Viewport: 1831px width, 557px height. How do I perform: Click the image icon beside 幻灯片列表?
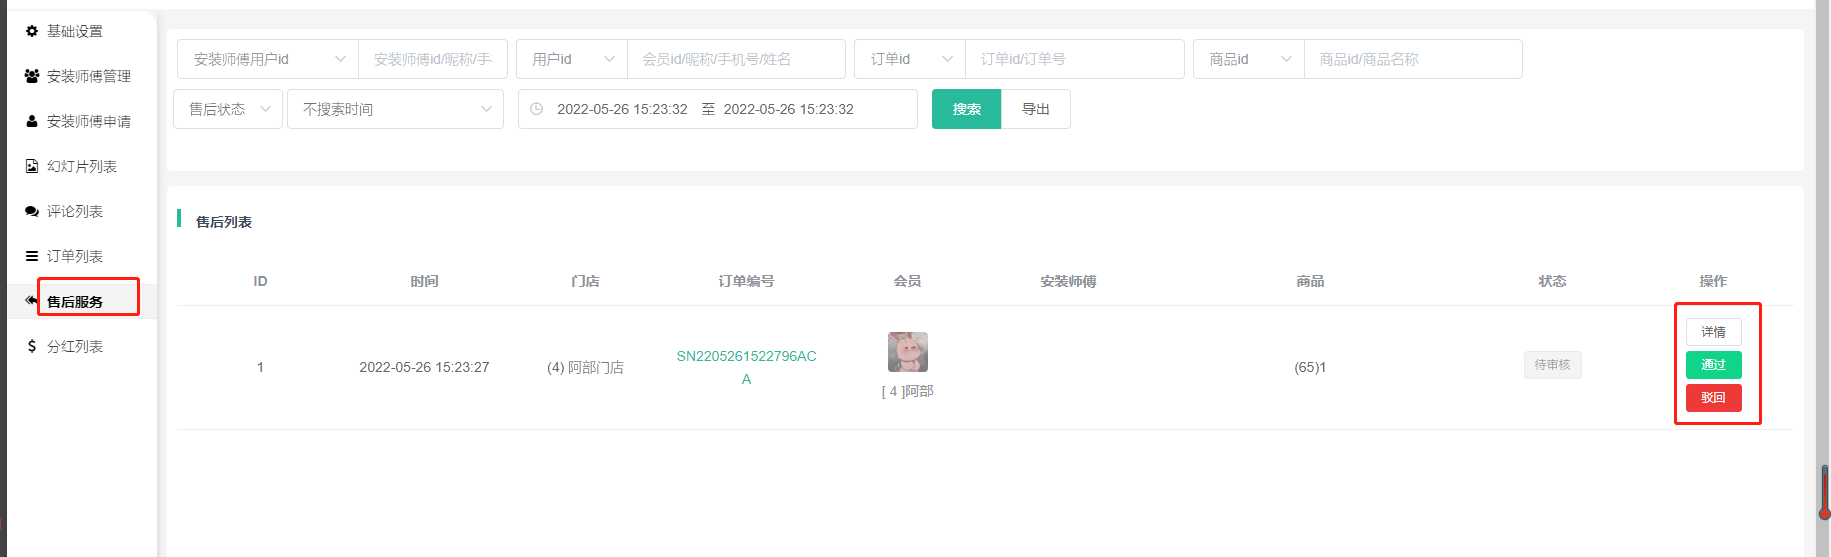pos(32,166)
